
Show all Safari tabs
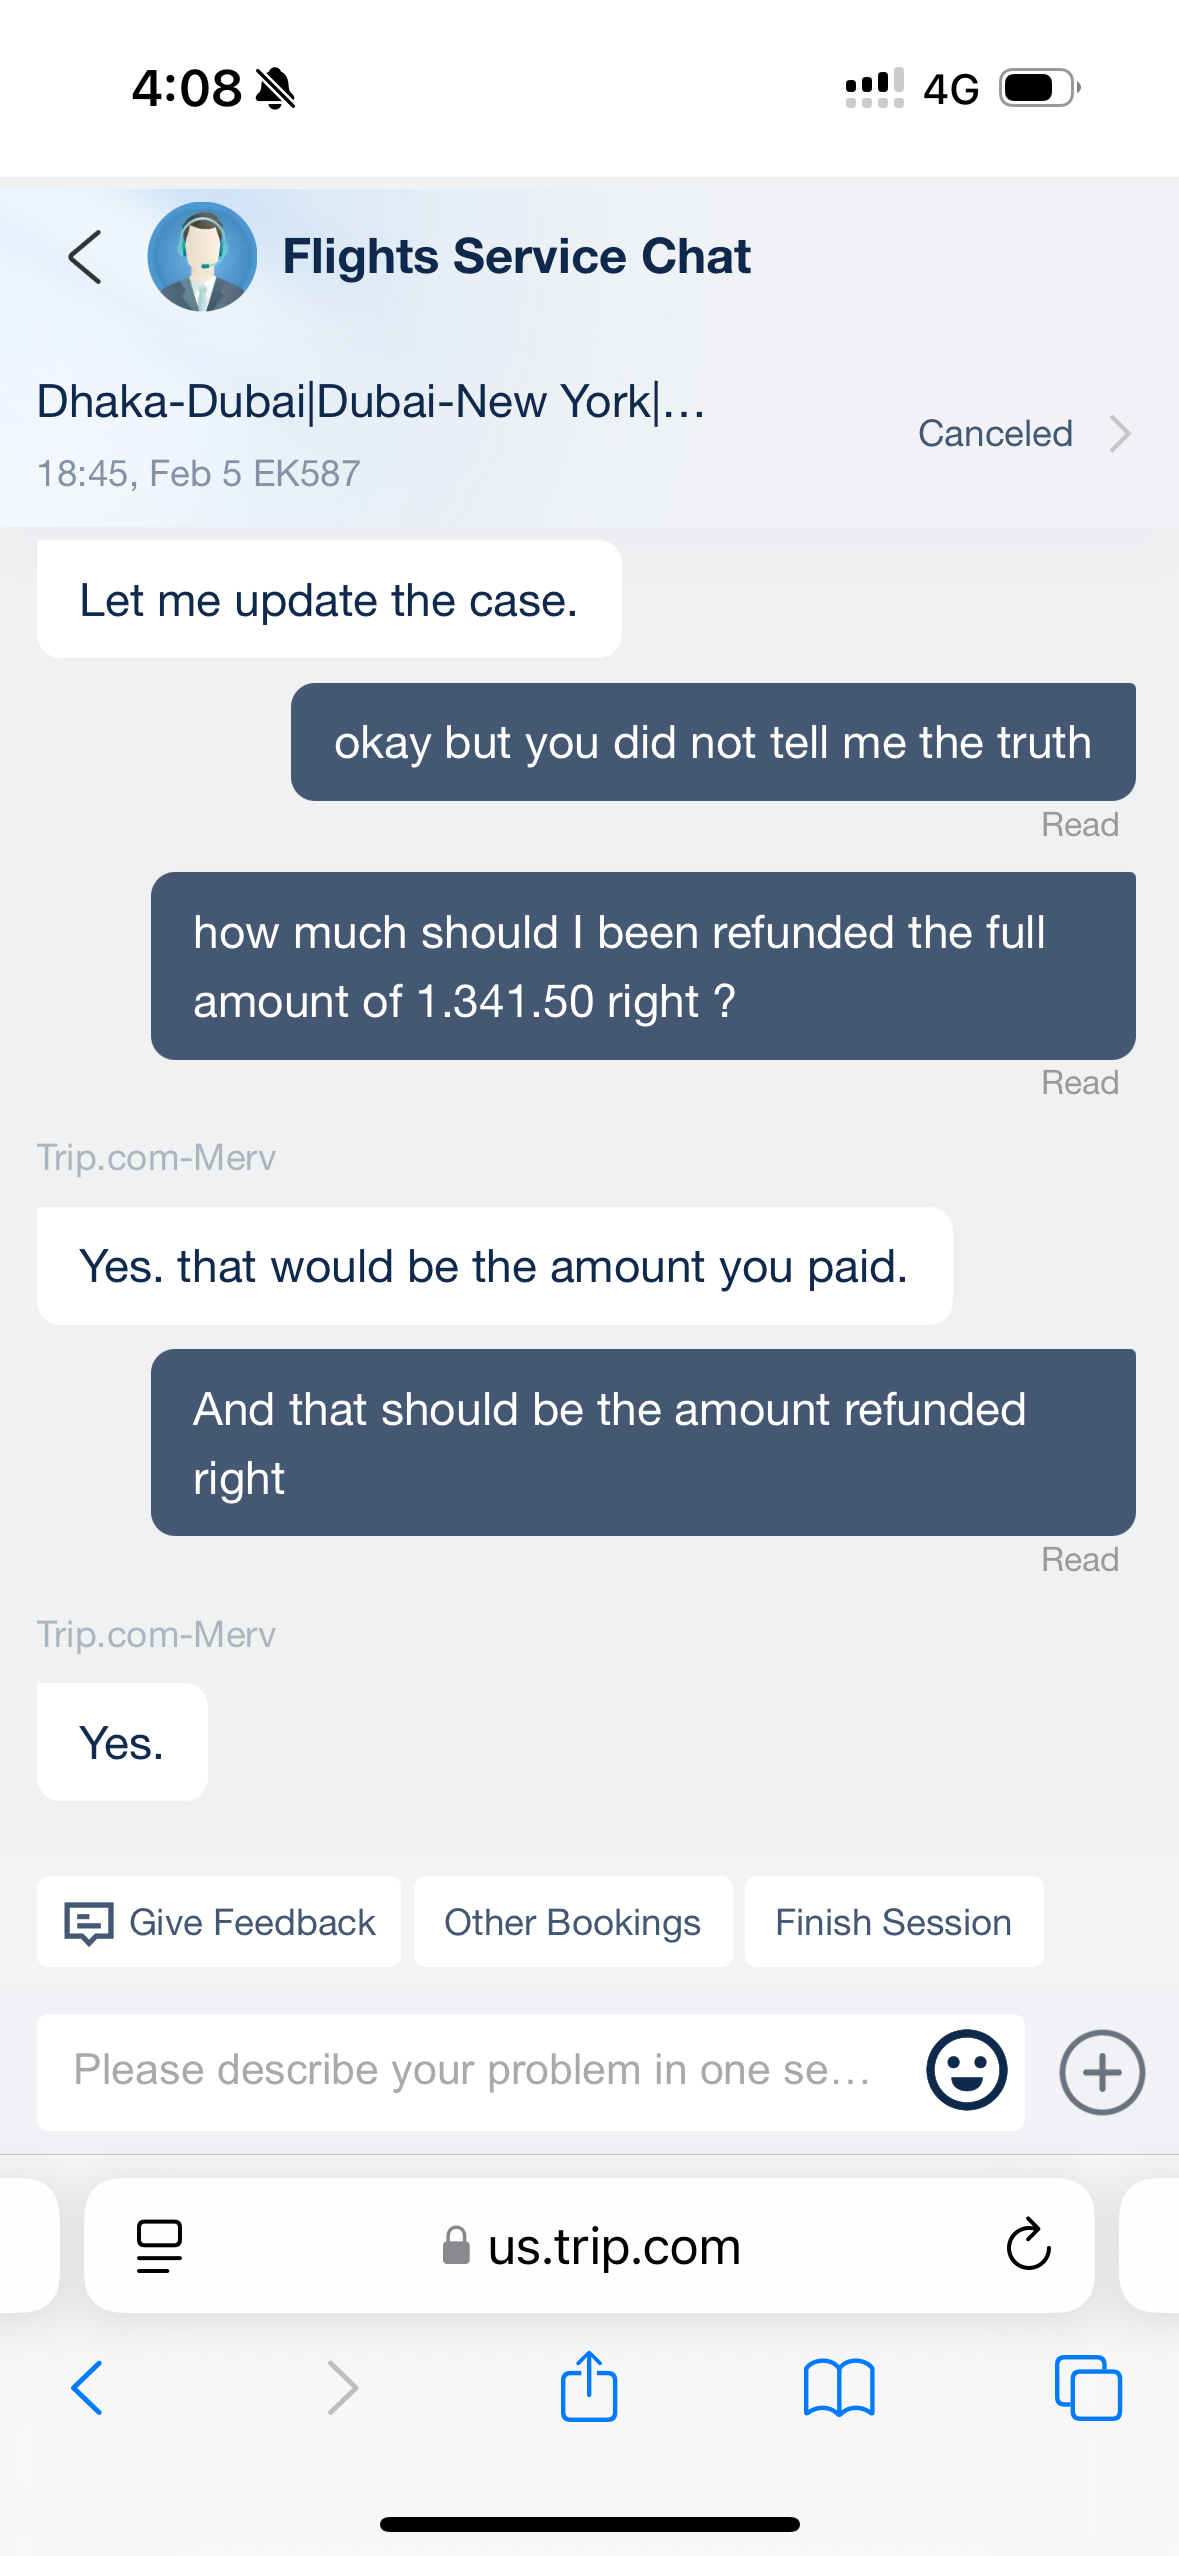click(1088, 2388)
